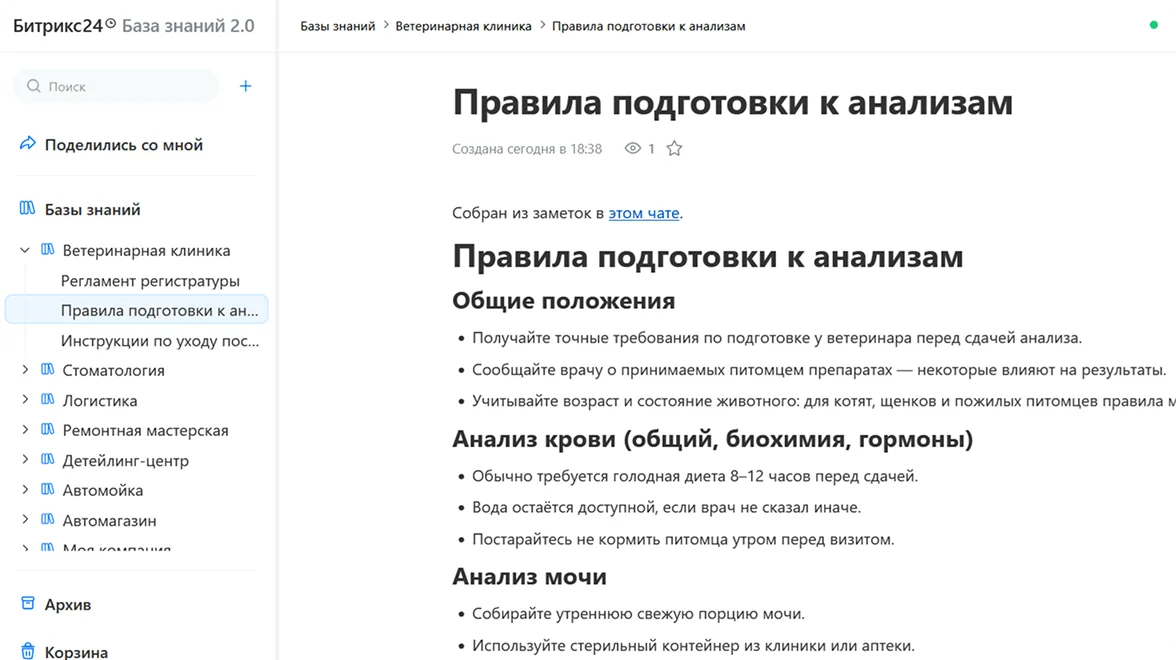
Task: Open the 'Корзина' section
Action: 76,652
